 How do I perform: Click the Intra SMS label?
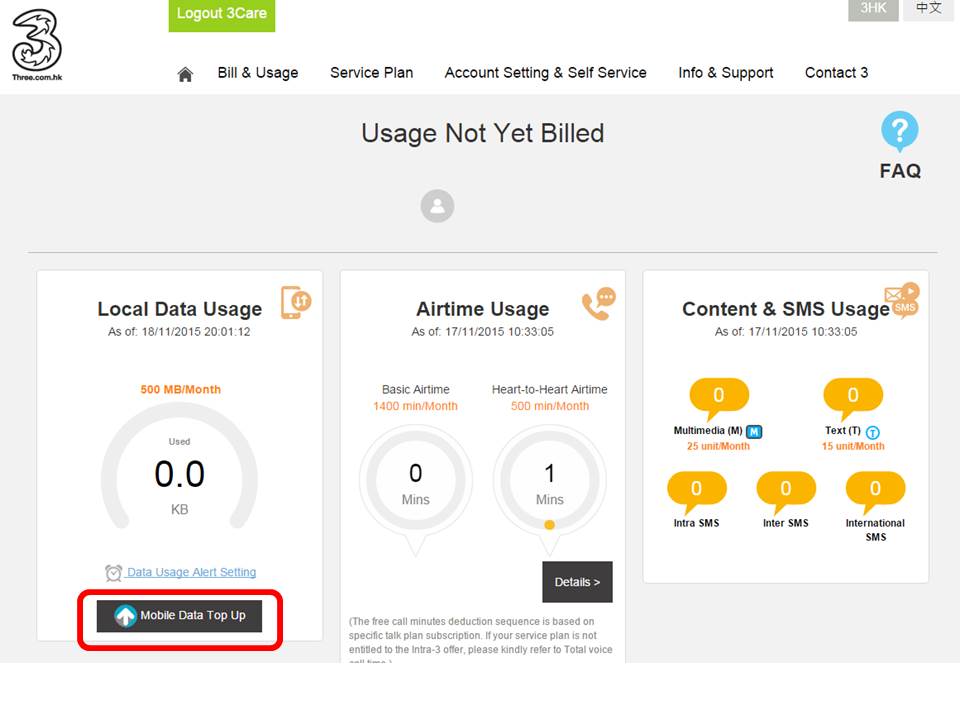(696, 523)
